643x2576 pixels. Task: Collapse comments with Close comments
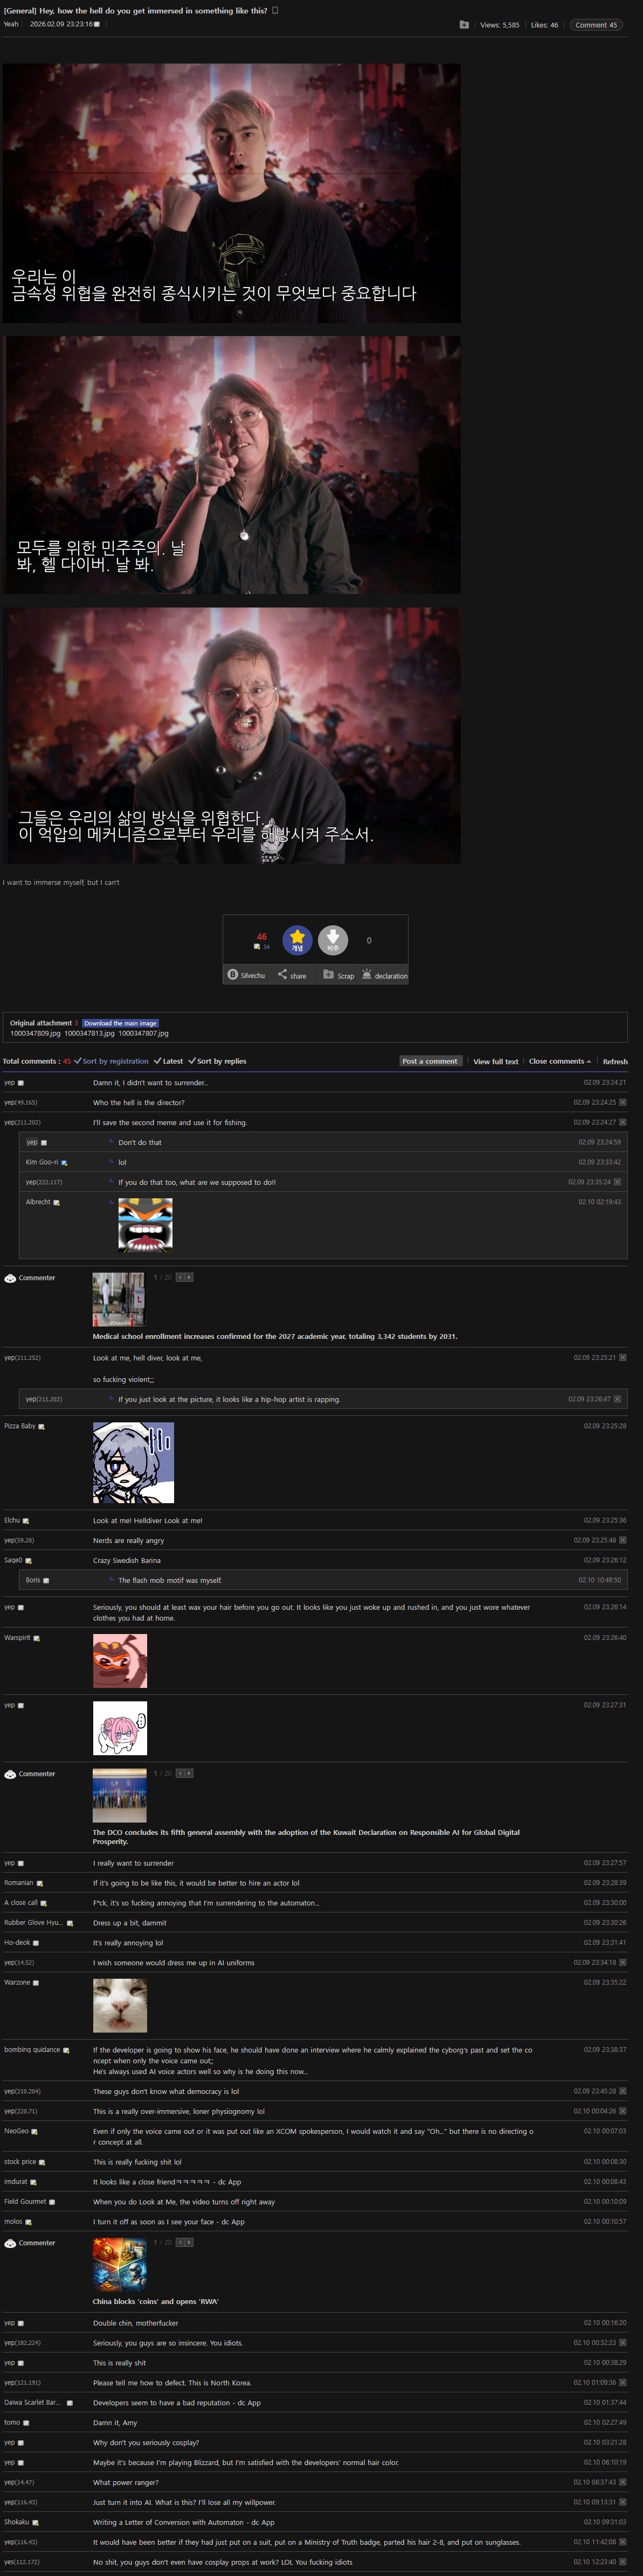click(x=559, y=1061)
